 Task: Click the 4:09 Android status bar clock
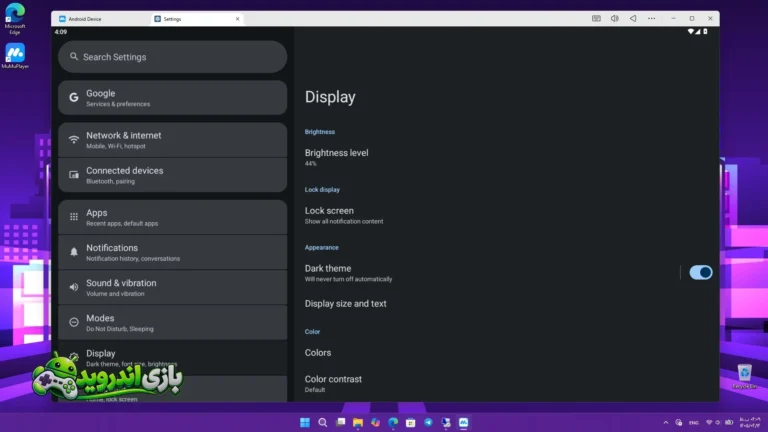click(61, 32)
